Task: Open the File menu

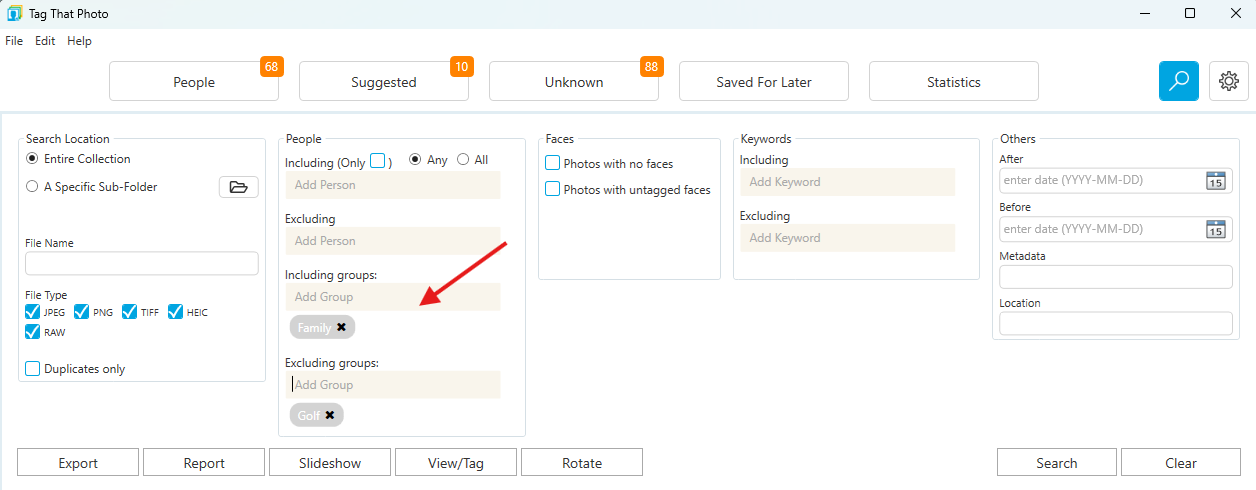Action: [14, 41]
